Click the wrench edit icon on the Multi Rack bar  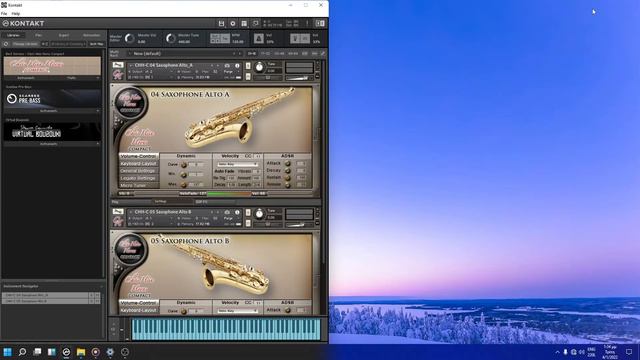click(323, 53)
